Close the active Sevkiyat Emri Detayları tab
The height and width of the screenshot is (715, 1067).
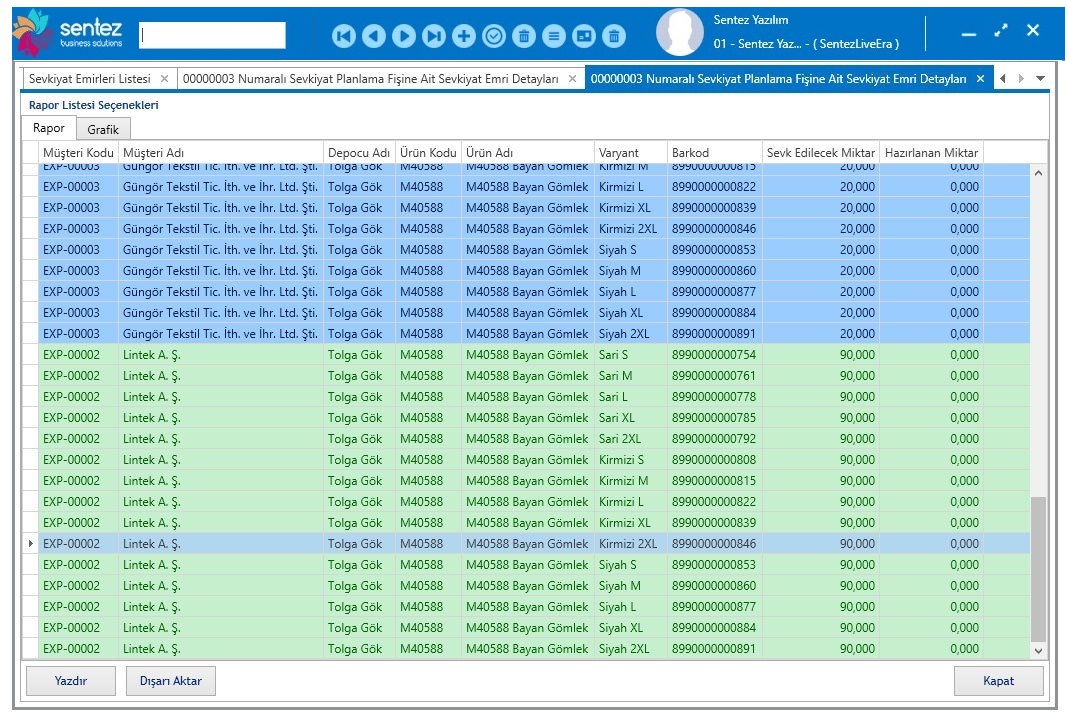tap(980, 79)
